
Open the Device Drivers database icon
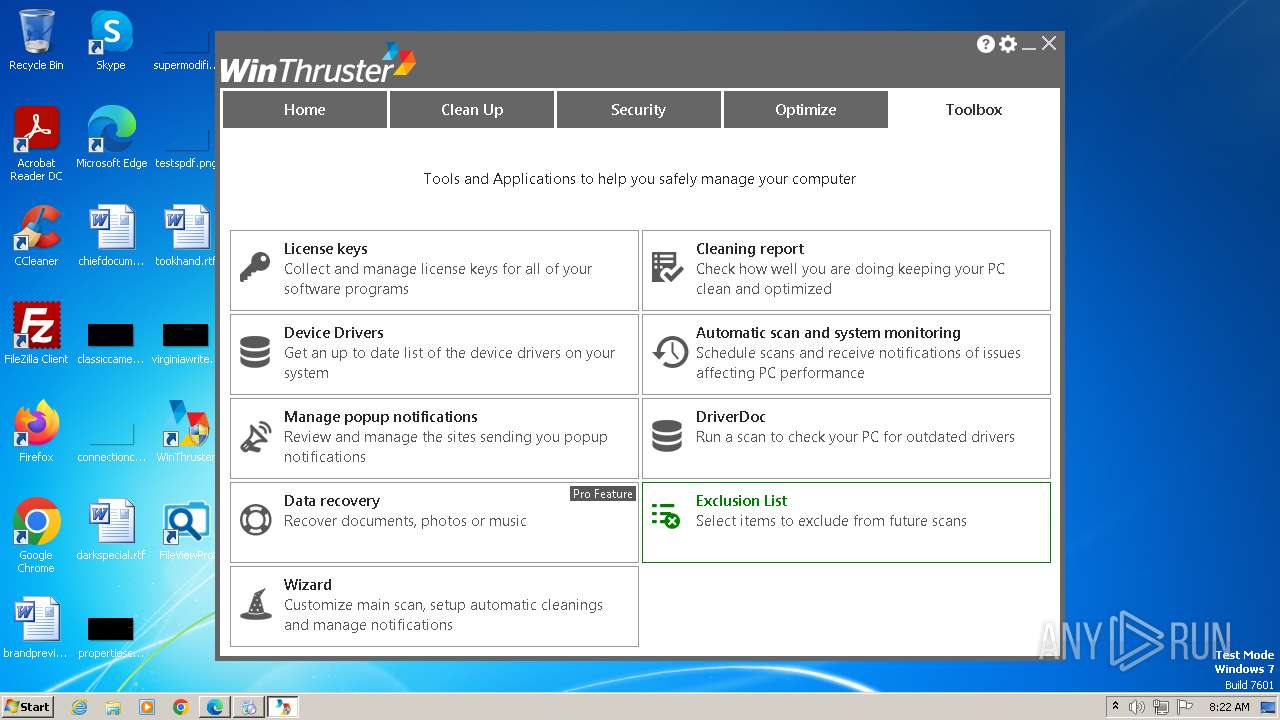click(255, 353)
